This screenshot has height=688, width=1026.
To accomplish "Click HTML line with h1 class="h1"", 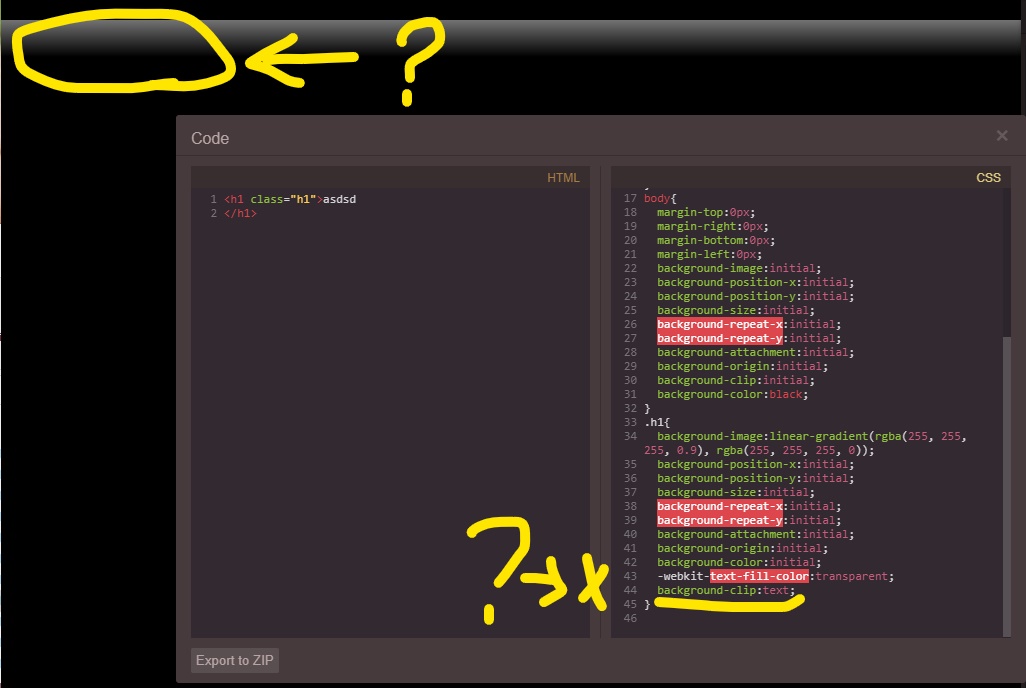I will 290,199.
